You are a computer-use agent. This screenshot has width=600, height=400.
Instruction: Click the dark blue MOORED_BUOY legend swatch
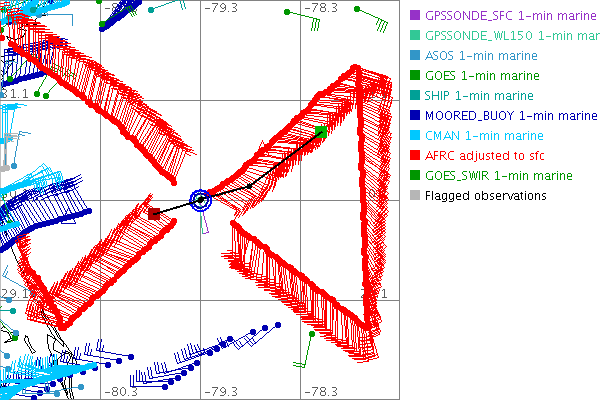(x=416, y=116)
